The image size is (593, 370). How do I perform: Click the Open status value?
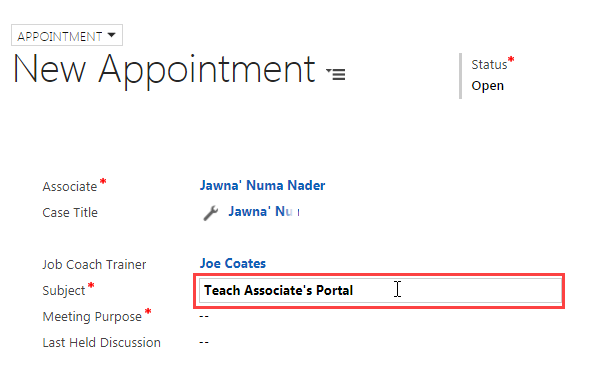[x=487, y=86]
